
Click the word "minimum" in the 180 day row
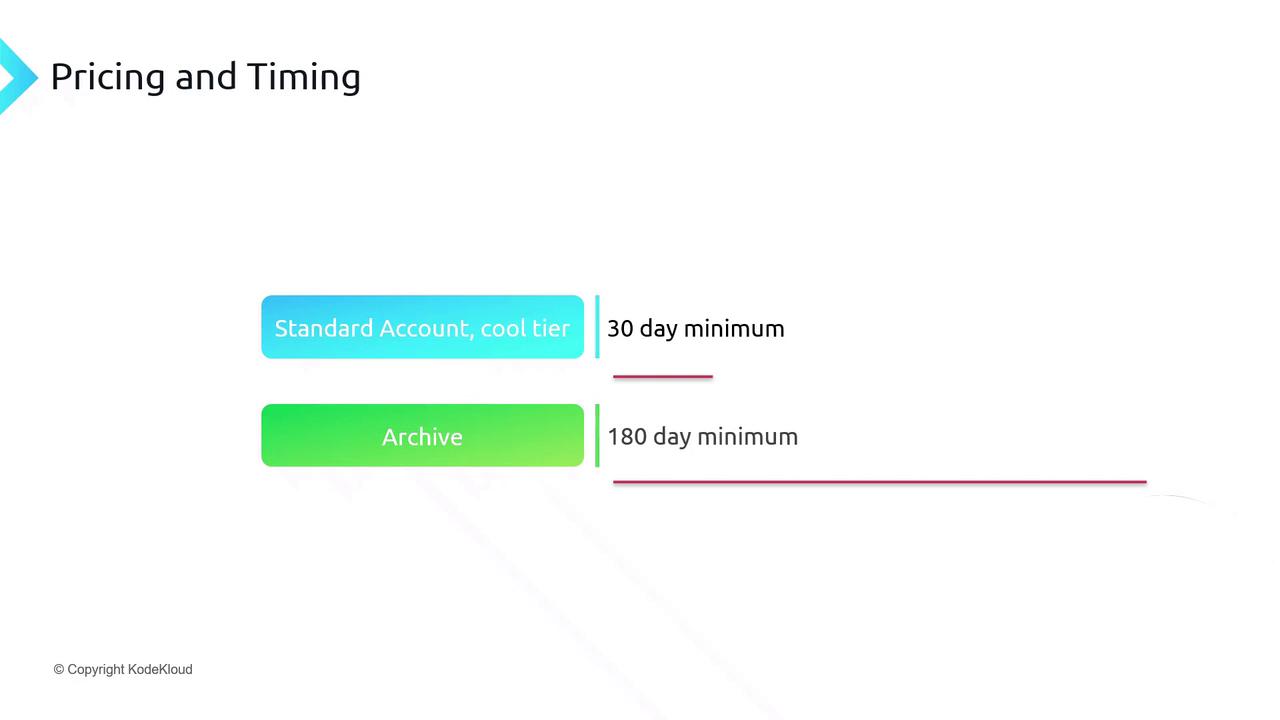coord(747,437)
